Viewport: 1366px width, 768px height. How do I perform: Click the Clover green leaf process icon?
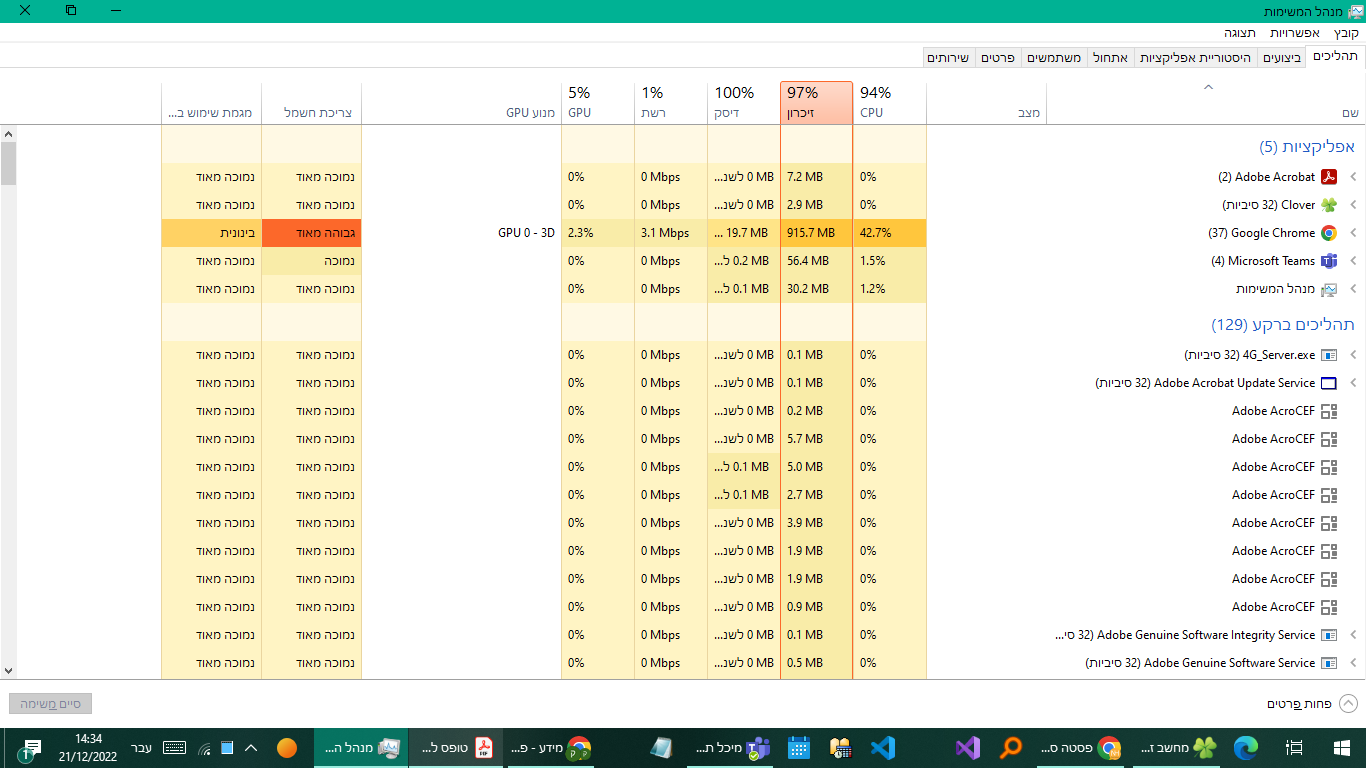click(1329, 205)
